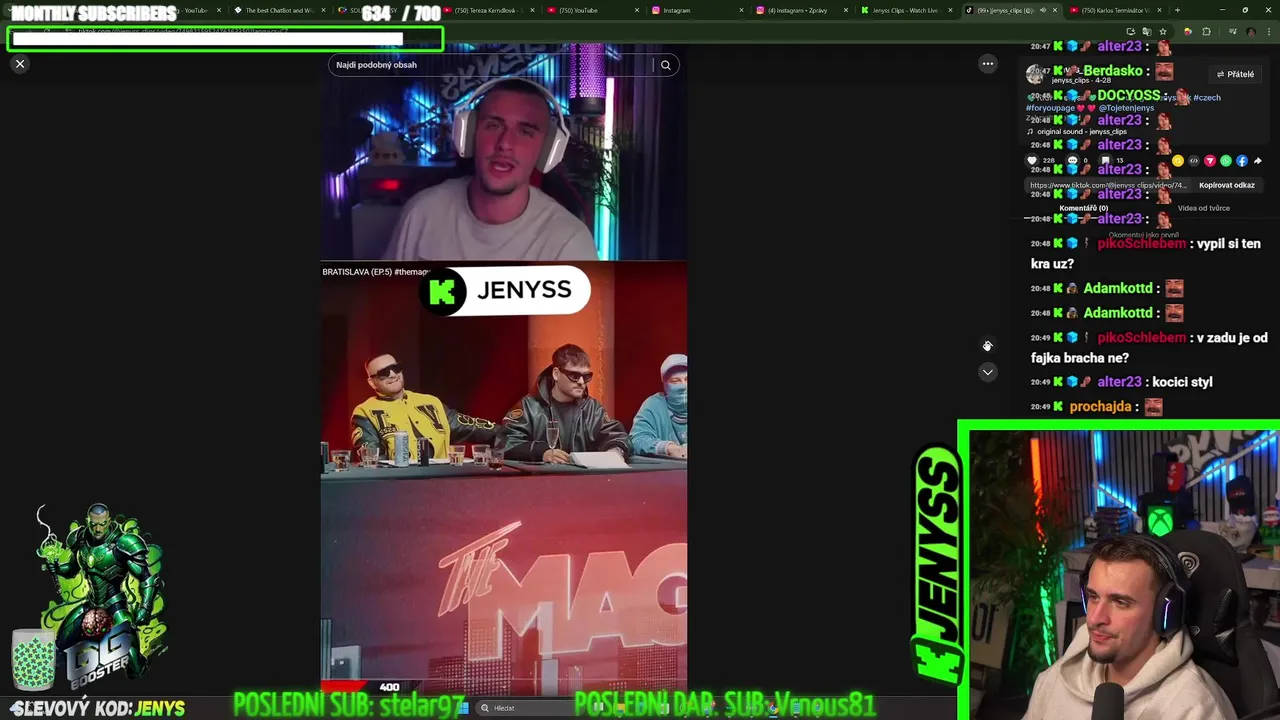This screenshot has height=720, width=1280.
Task: Bookmark this page with star icon
Action: coord(1163,32)
